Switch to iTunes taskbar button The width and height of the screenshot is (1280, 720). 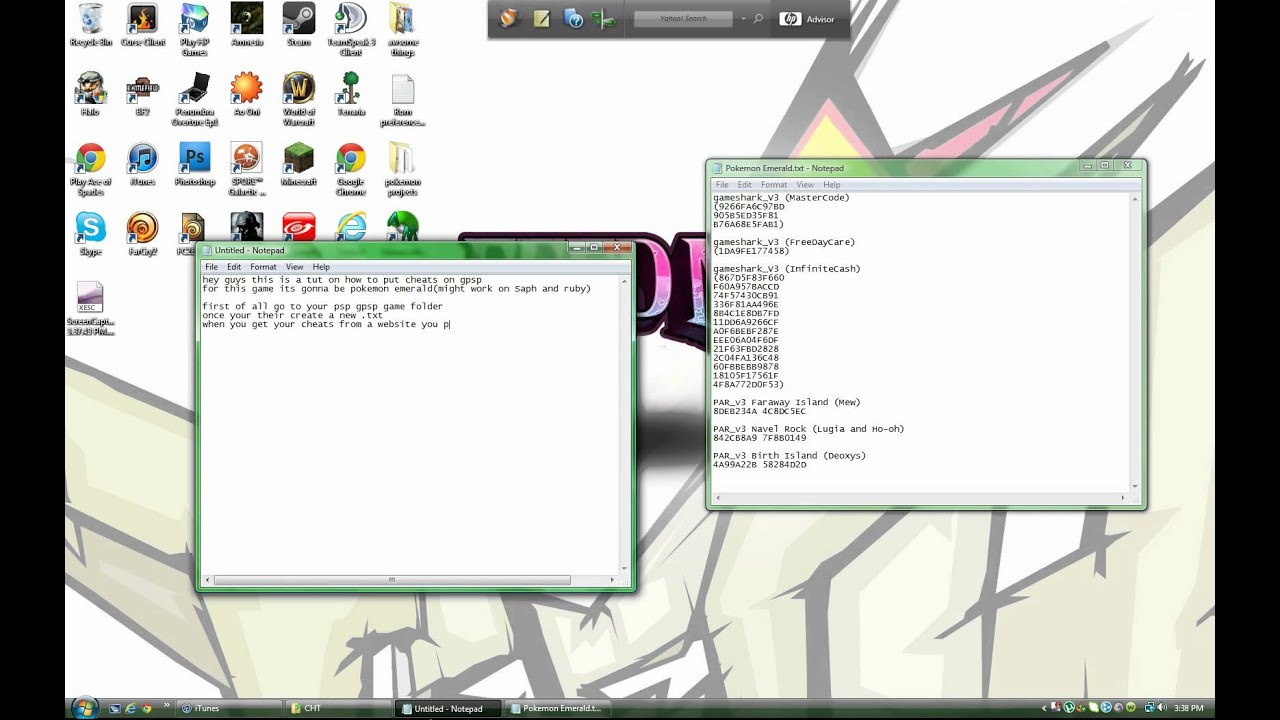tap(228, 708)
